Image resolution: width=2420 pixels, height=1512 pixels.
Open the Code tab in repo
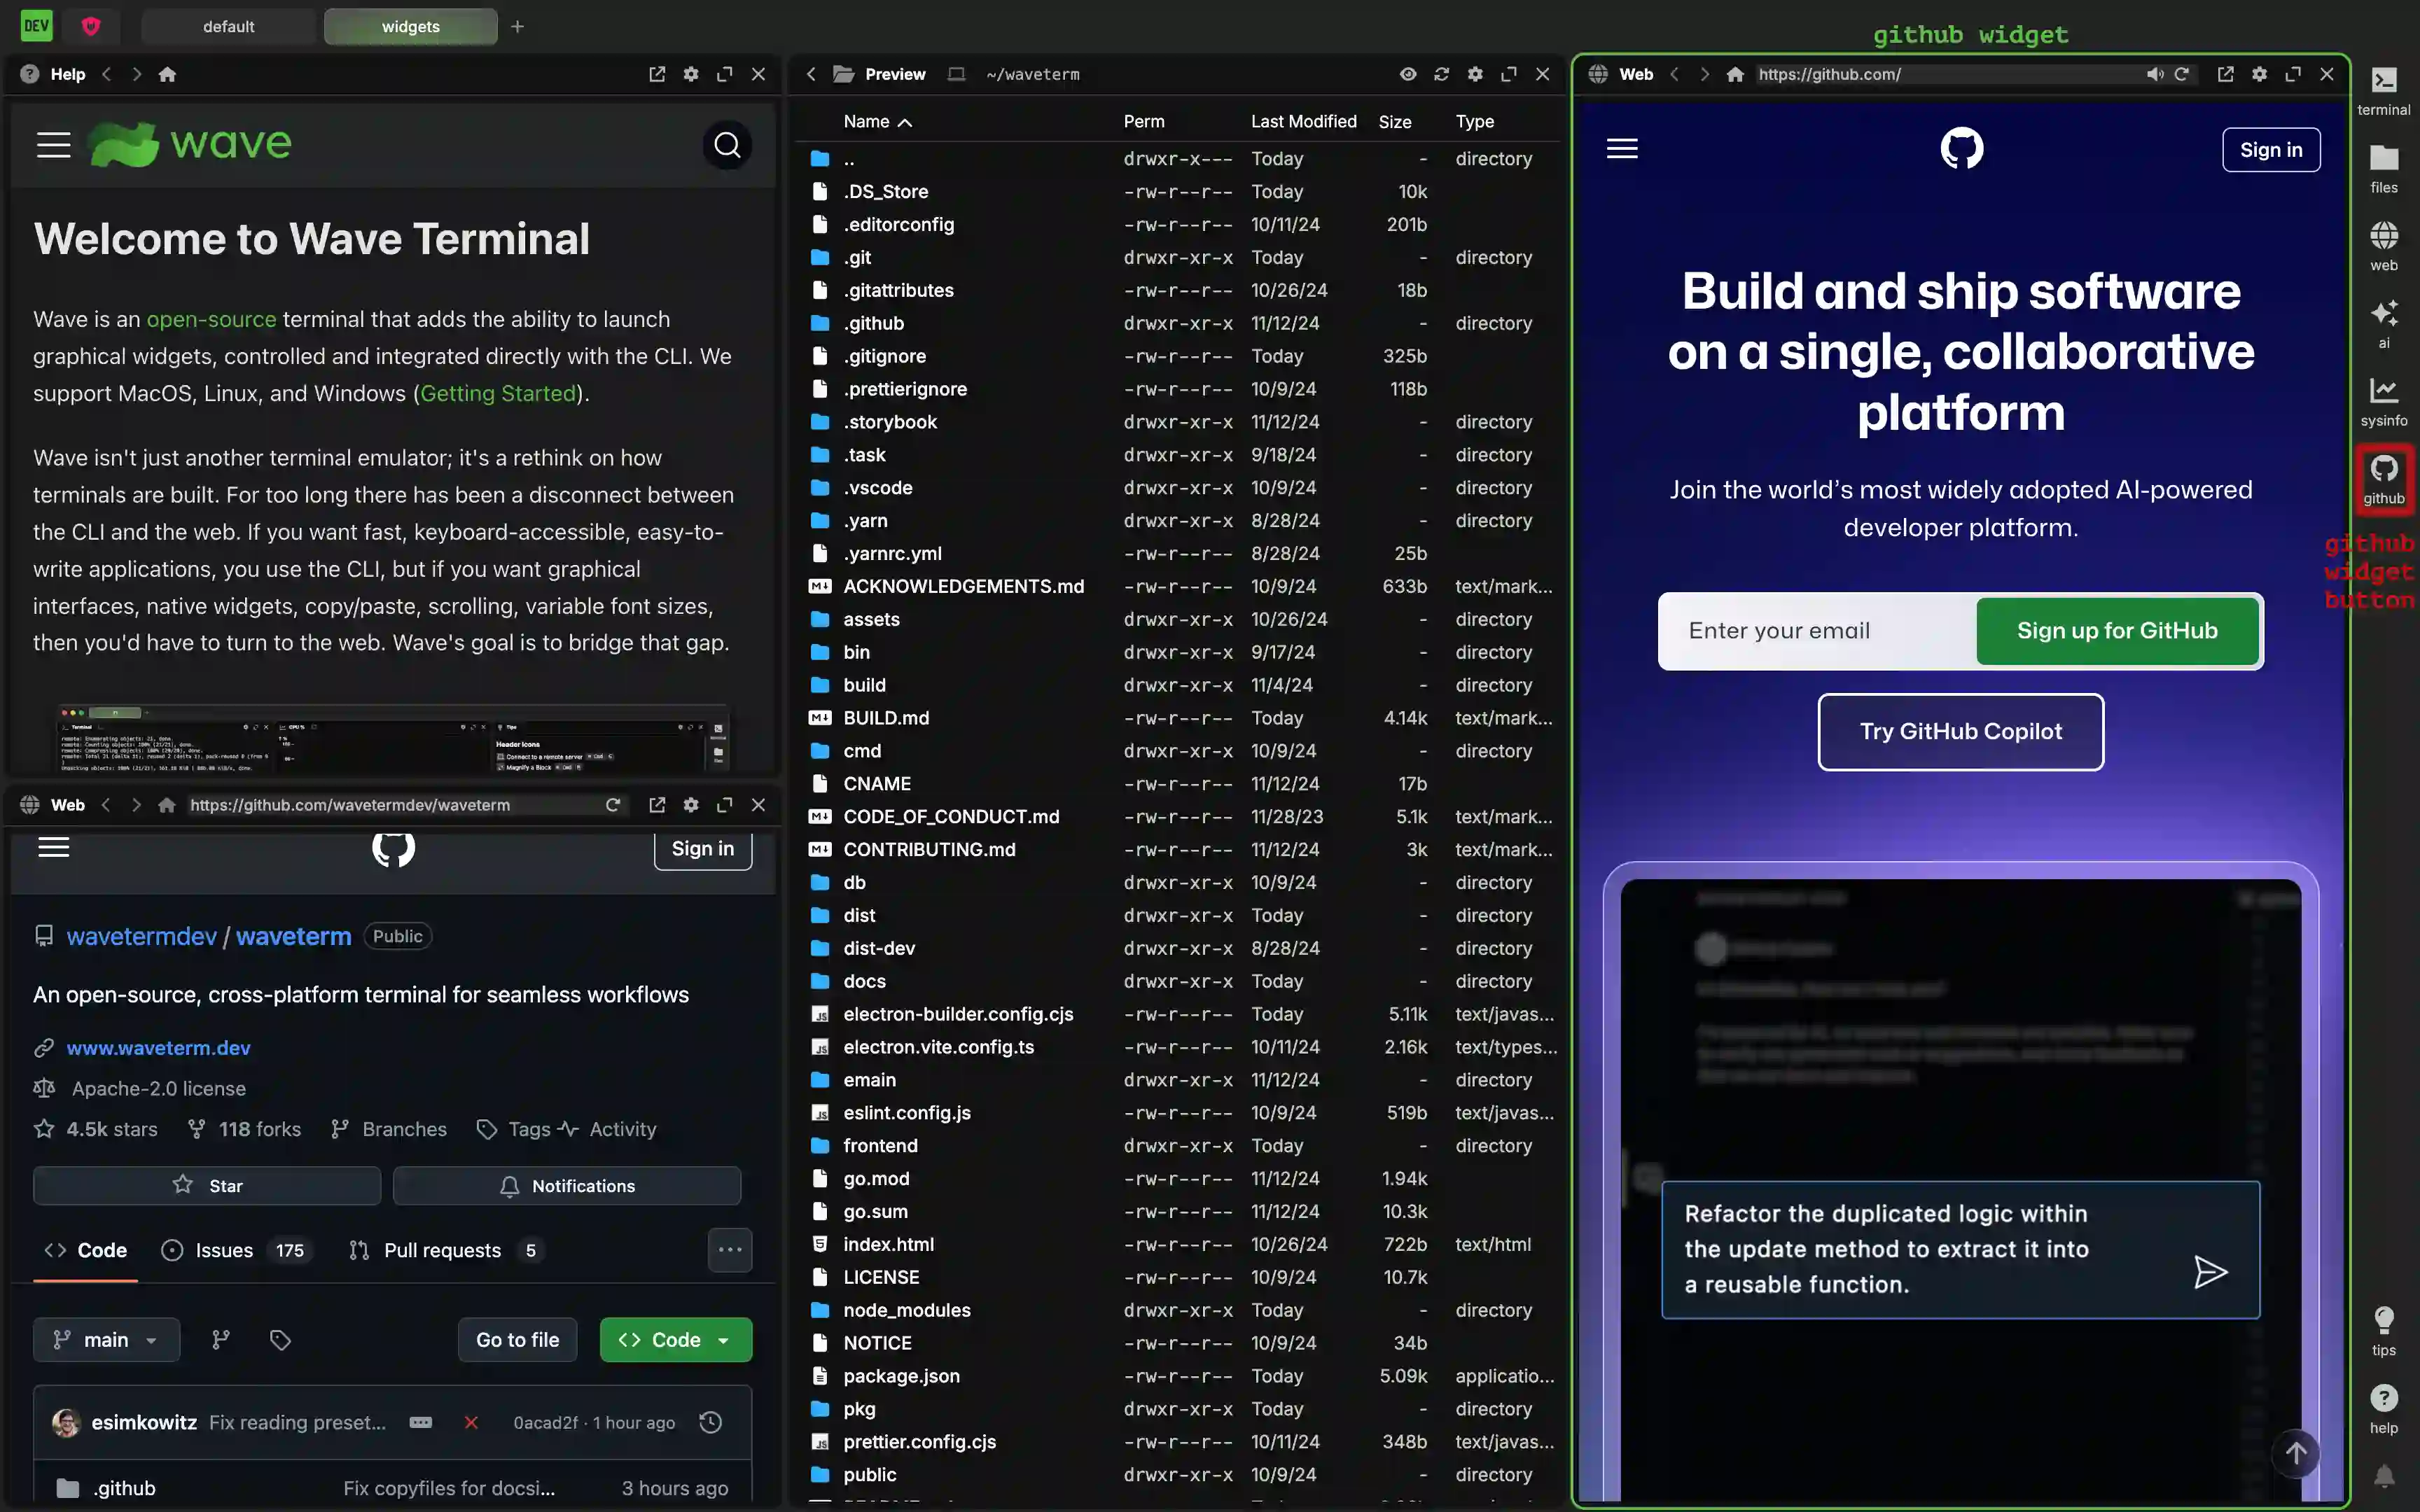(86, 1250)
